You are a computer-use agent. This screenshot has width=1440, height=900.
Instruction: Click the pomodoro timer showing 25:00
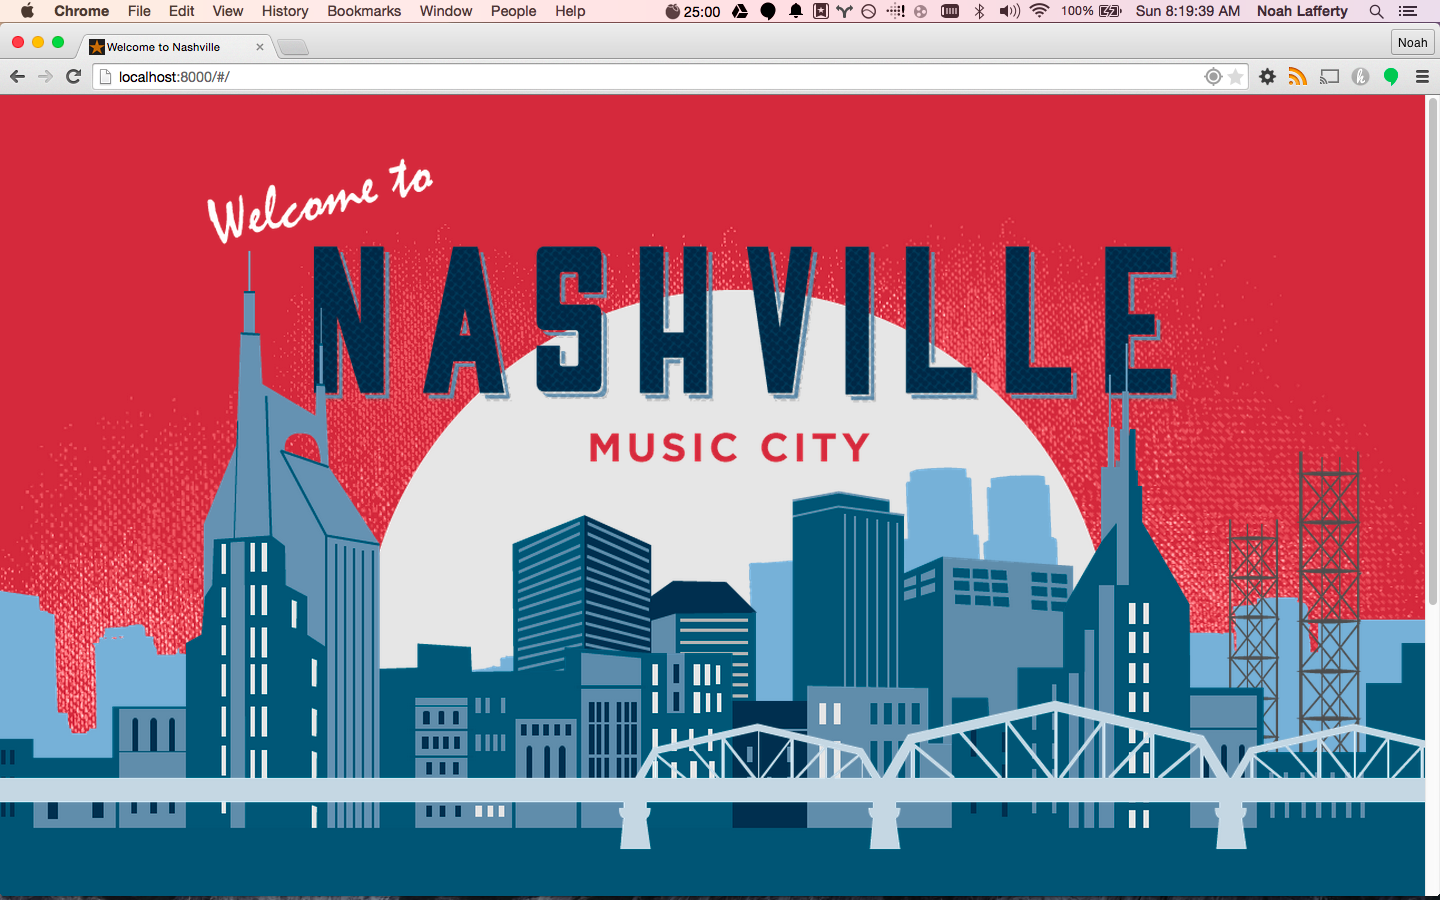point(693,11)
